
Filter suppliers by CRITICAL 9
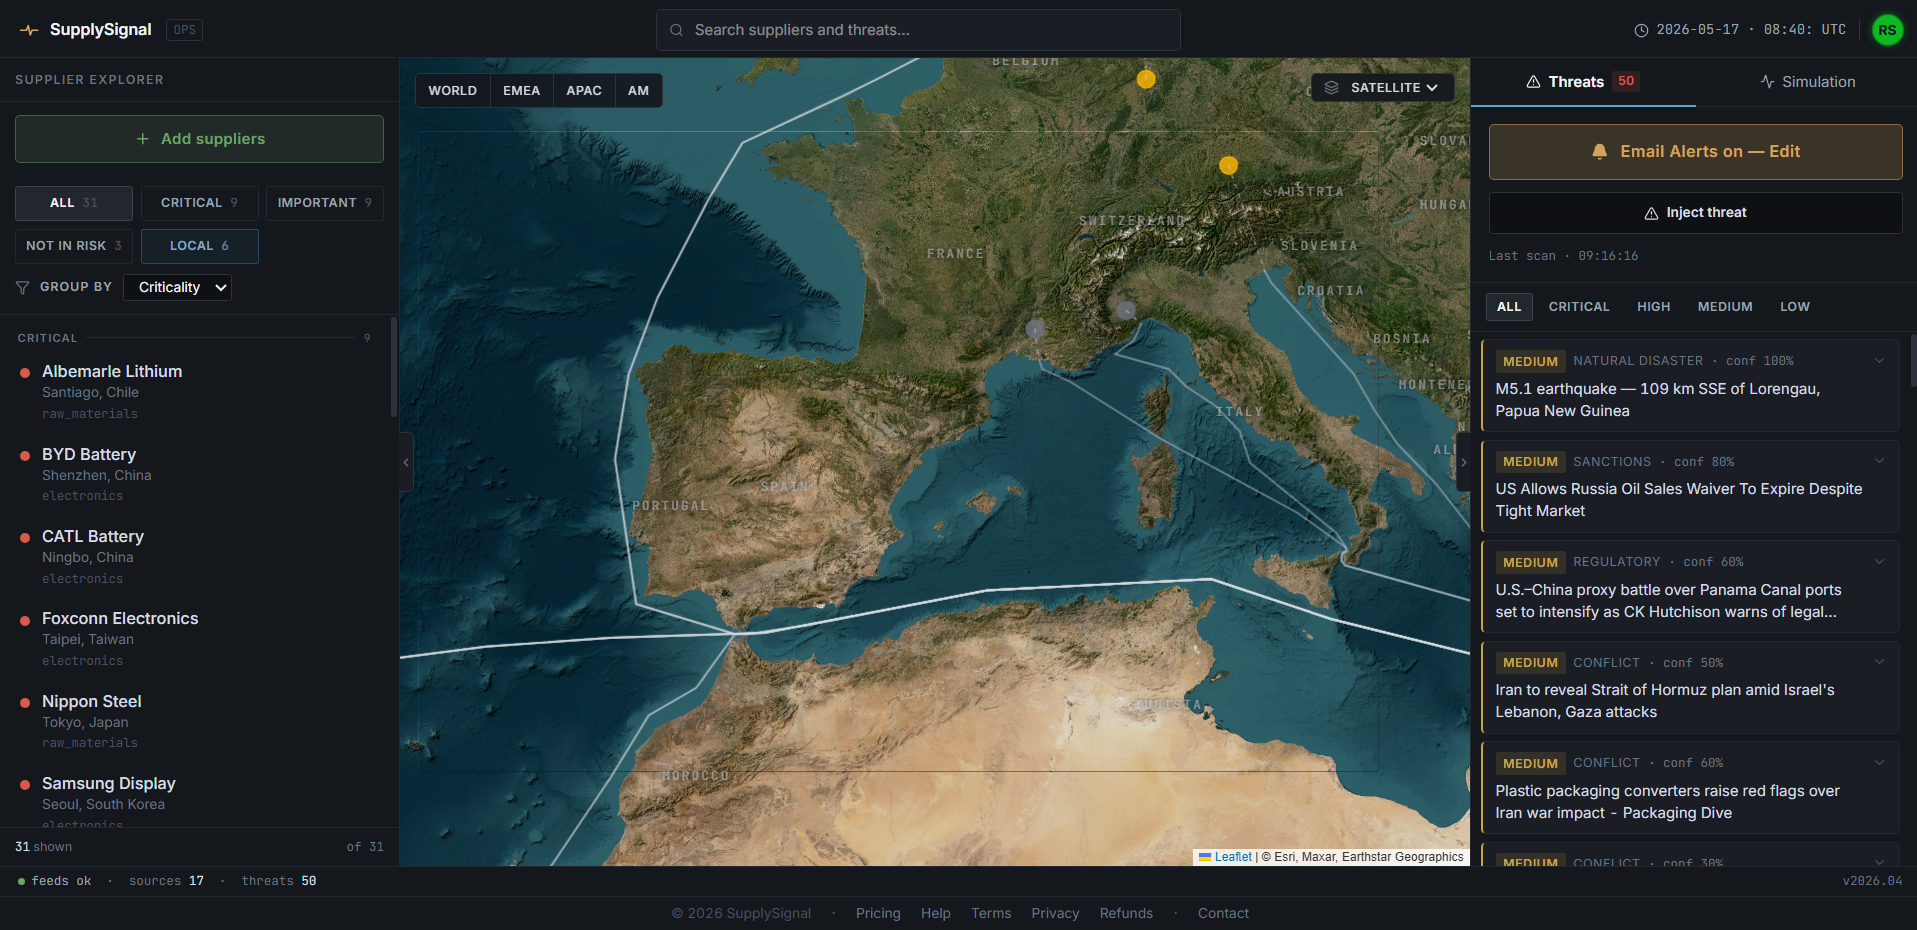pyautogui.click(x=200, y=203)
